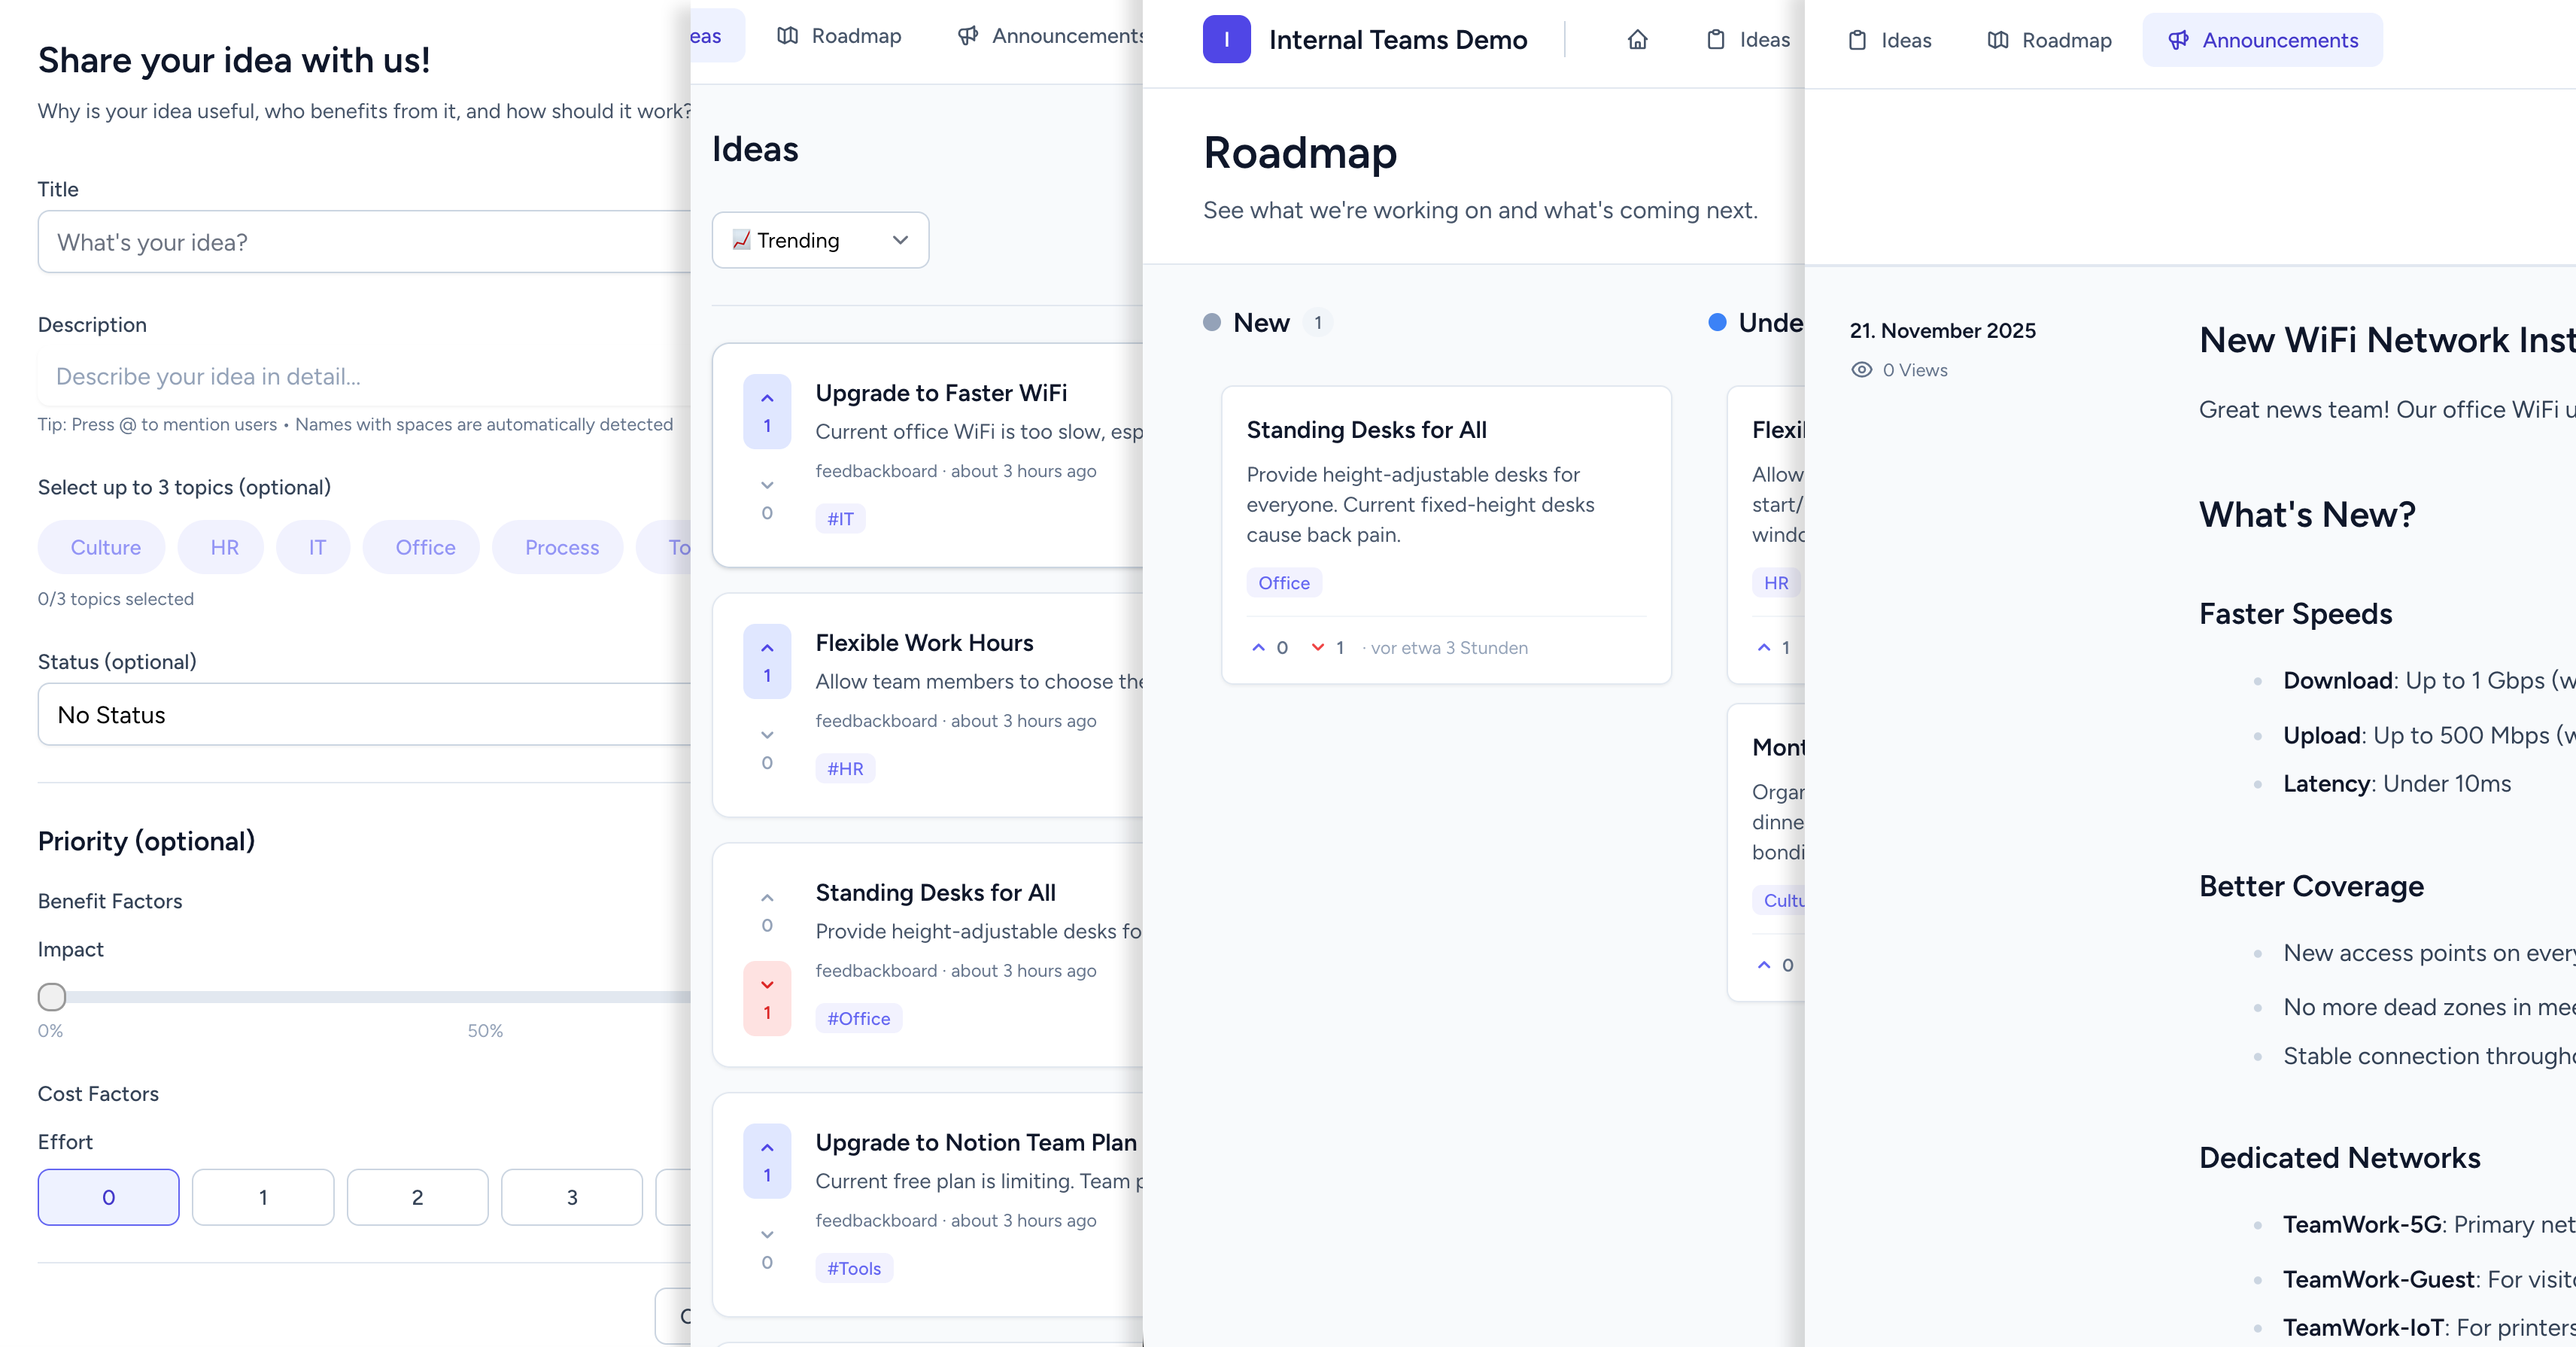The image size is (2576, 1347).
Task: Select the IT topic for your idea
Action: pos(313,547)
